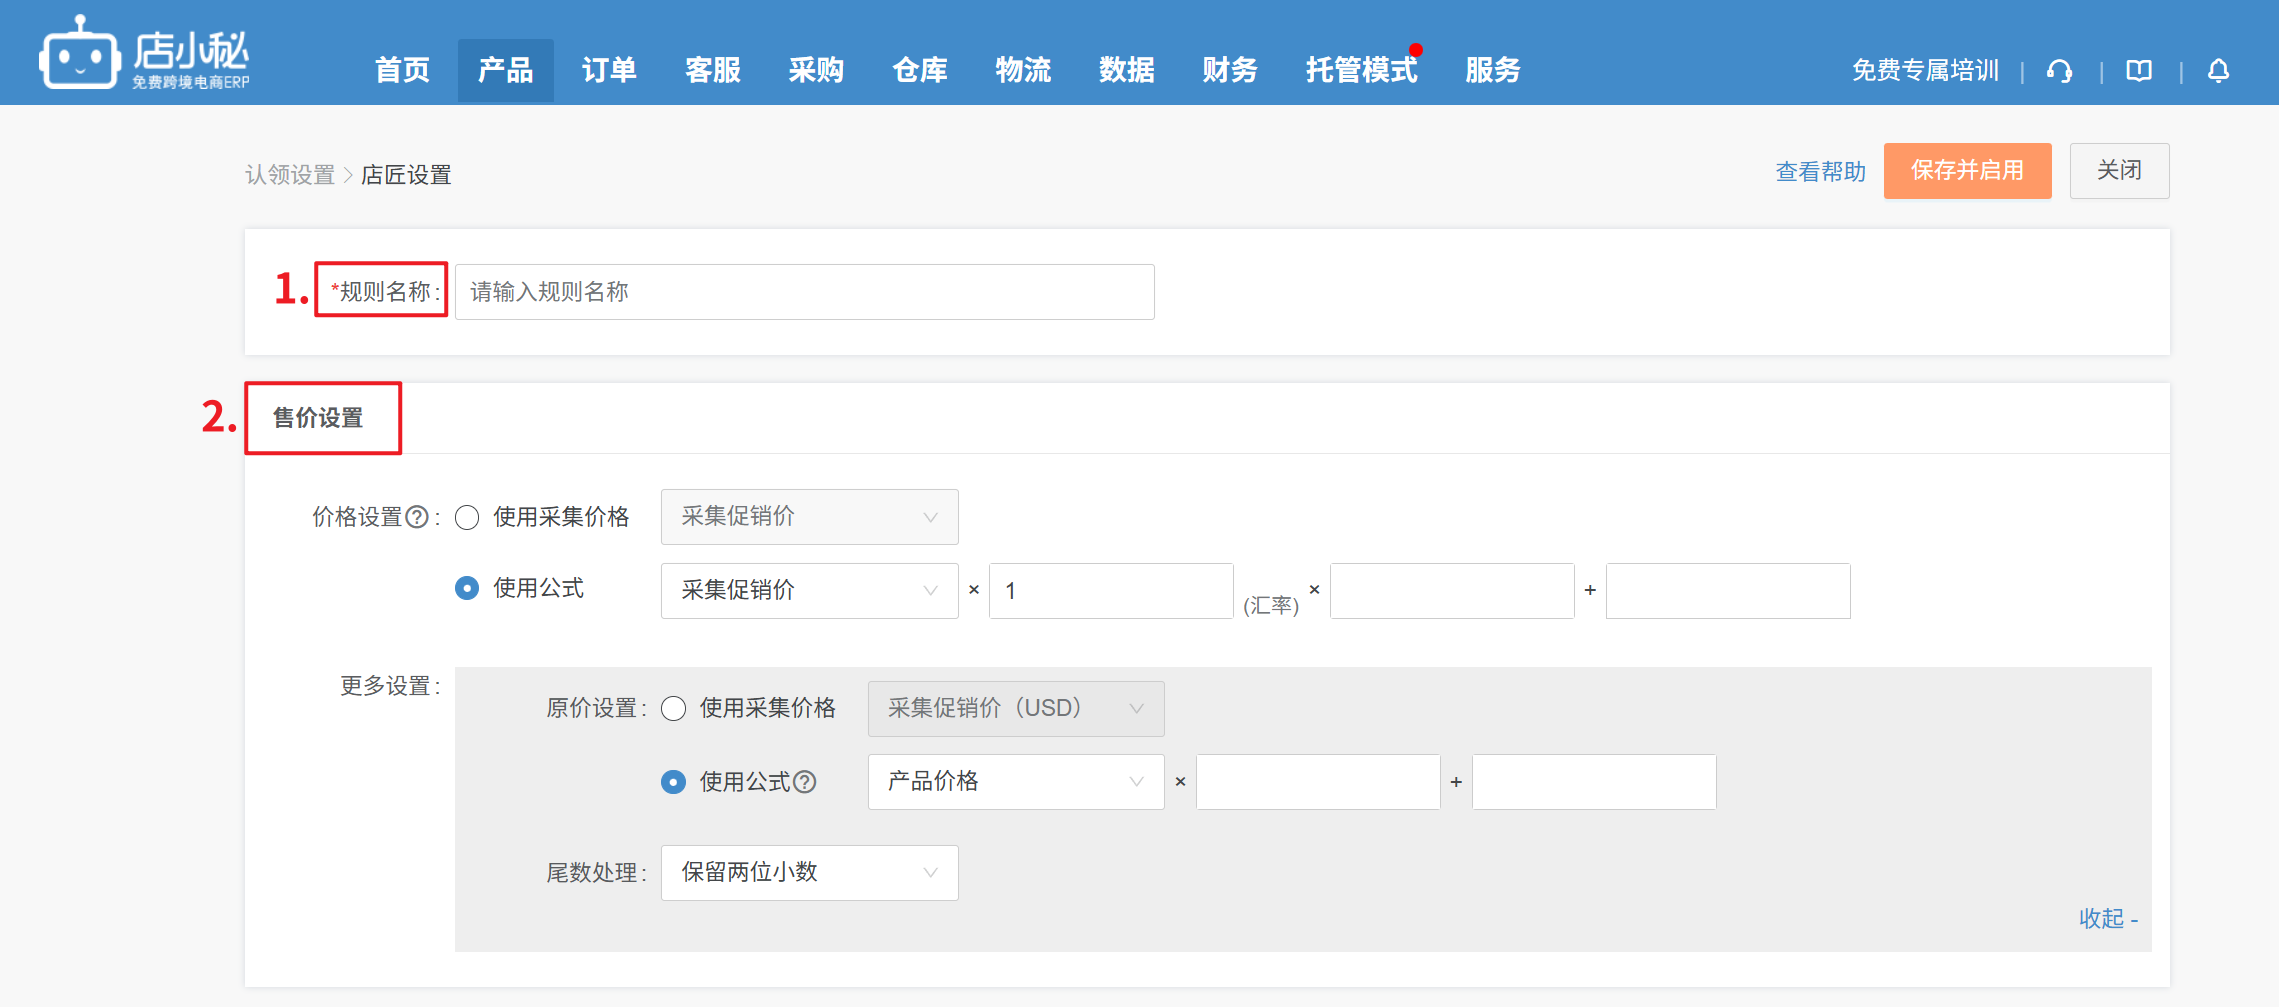2279x1007 pixels.
Task: Collapse more settings with 收起
Action: (x=2107, y=919)
